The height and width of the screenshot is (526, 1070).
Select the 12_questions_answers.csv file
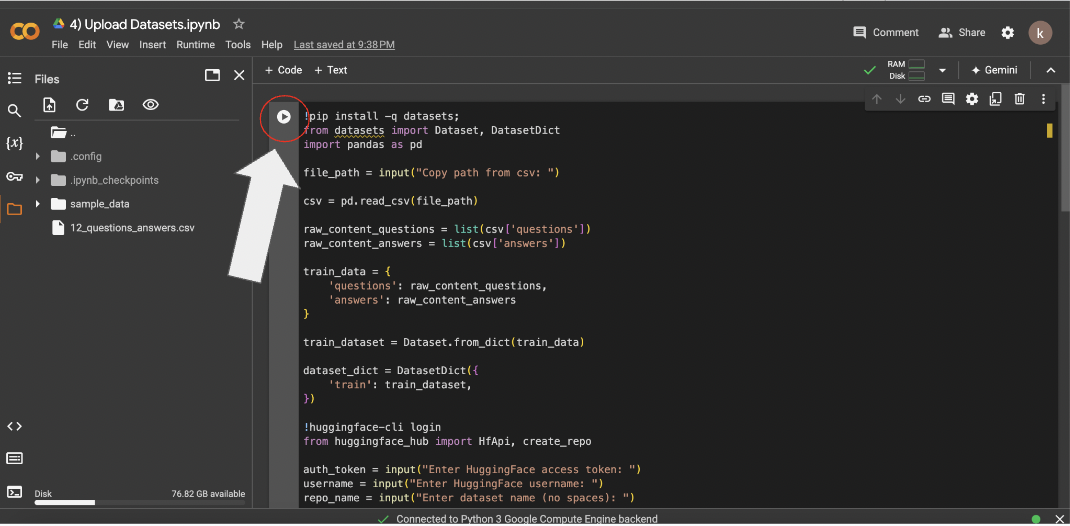point(132,228)
